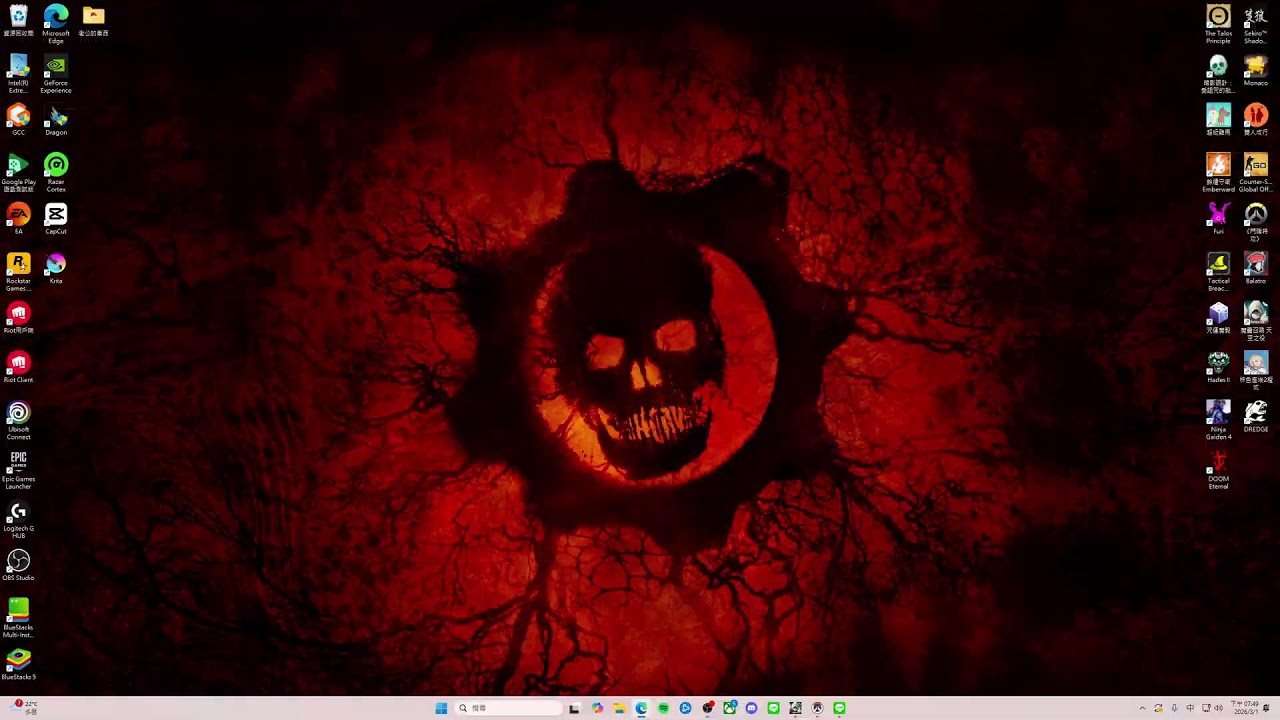The image size is (1280, 720).
Task: Click the taskbar search box
Action: tap(508, 708)
